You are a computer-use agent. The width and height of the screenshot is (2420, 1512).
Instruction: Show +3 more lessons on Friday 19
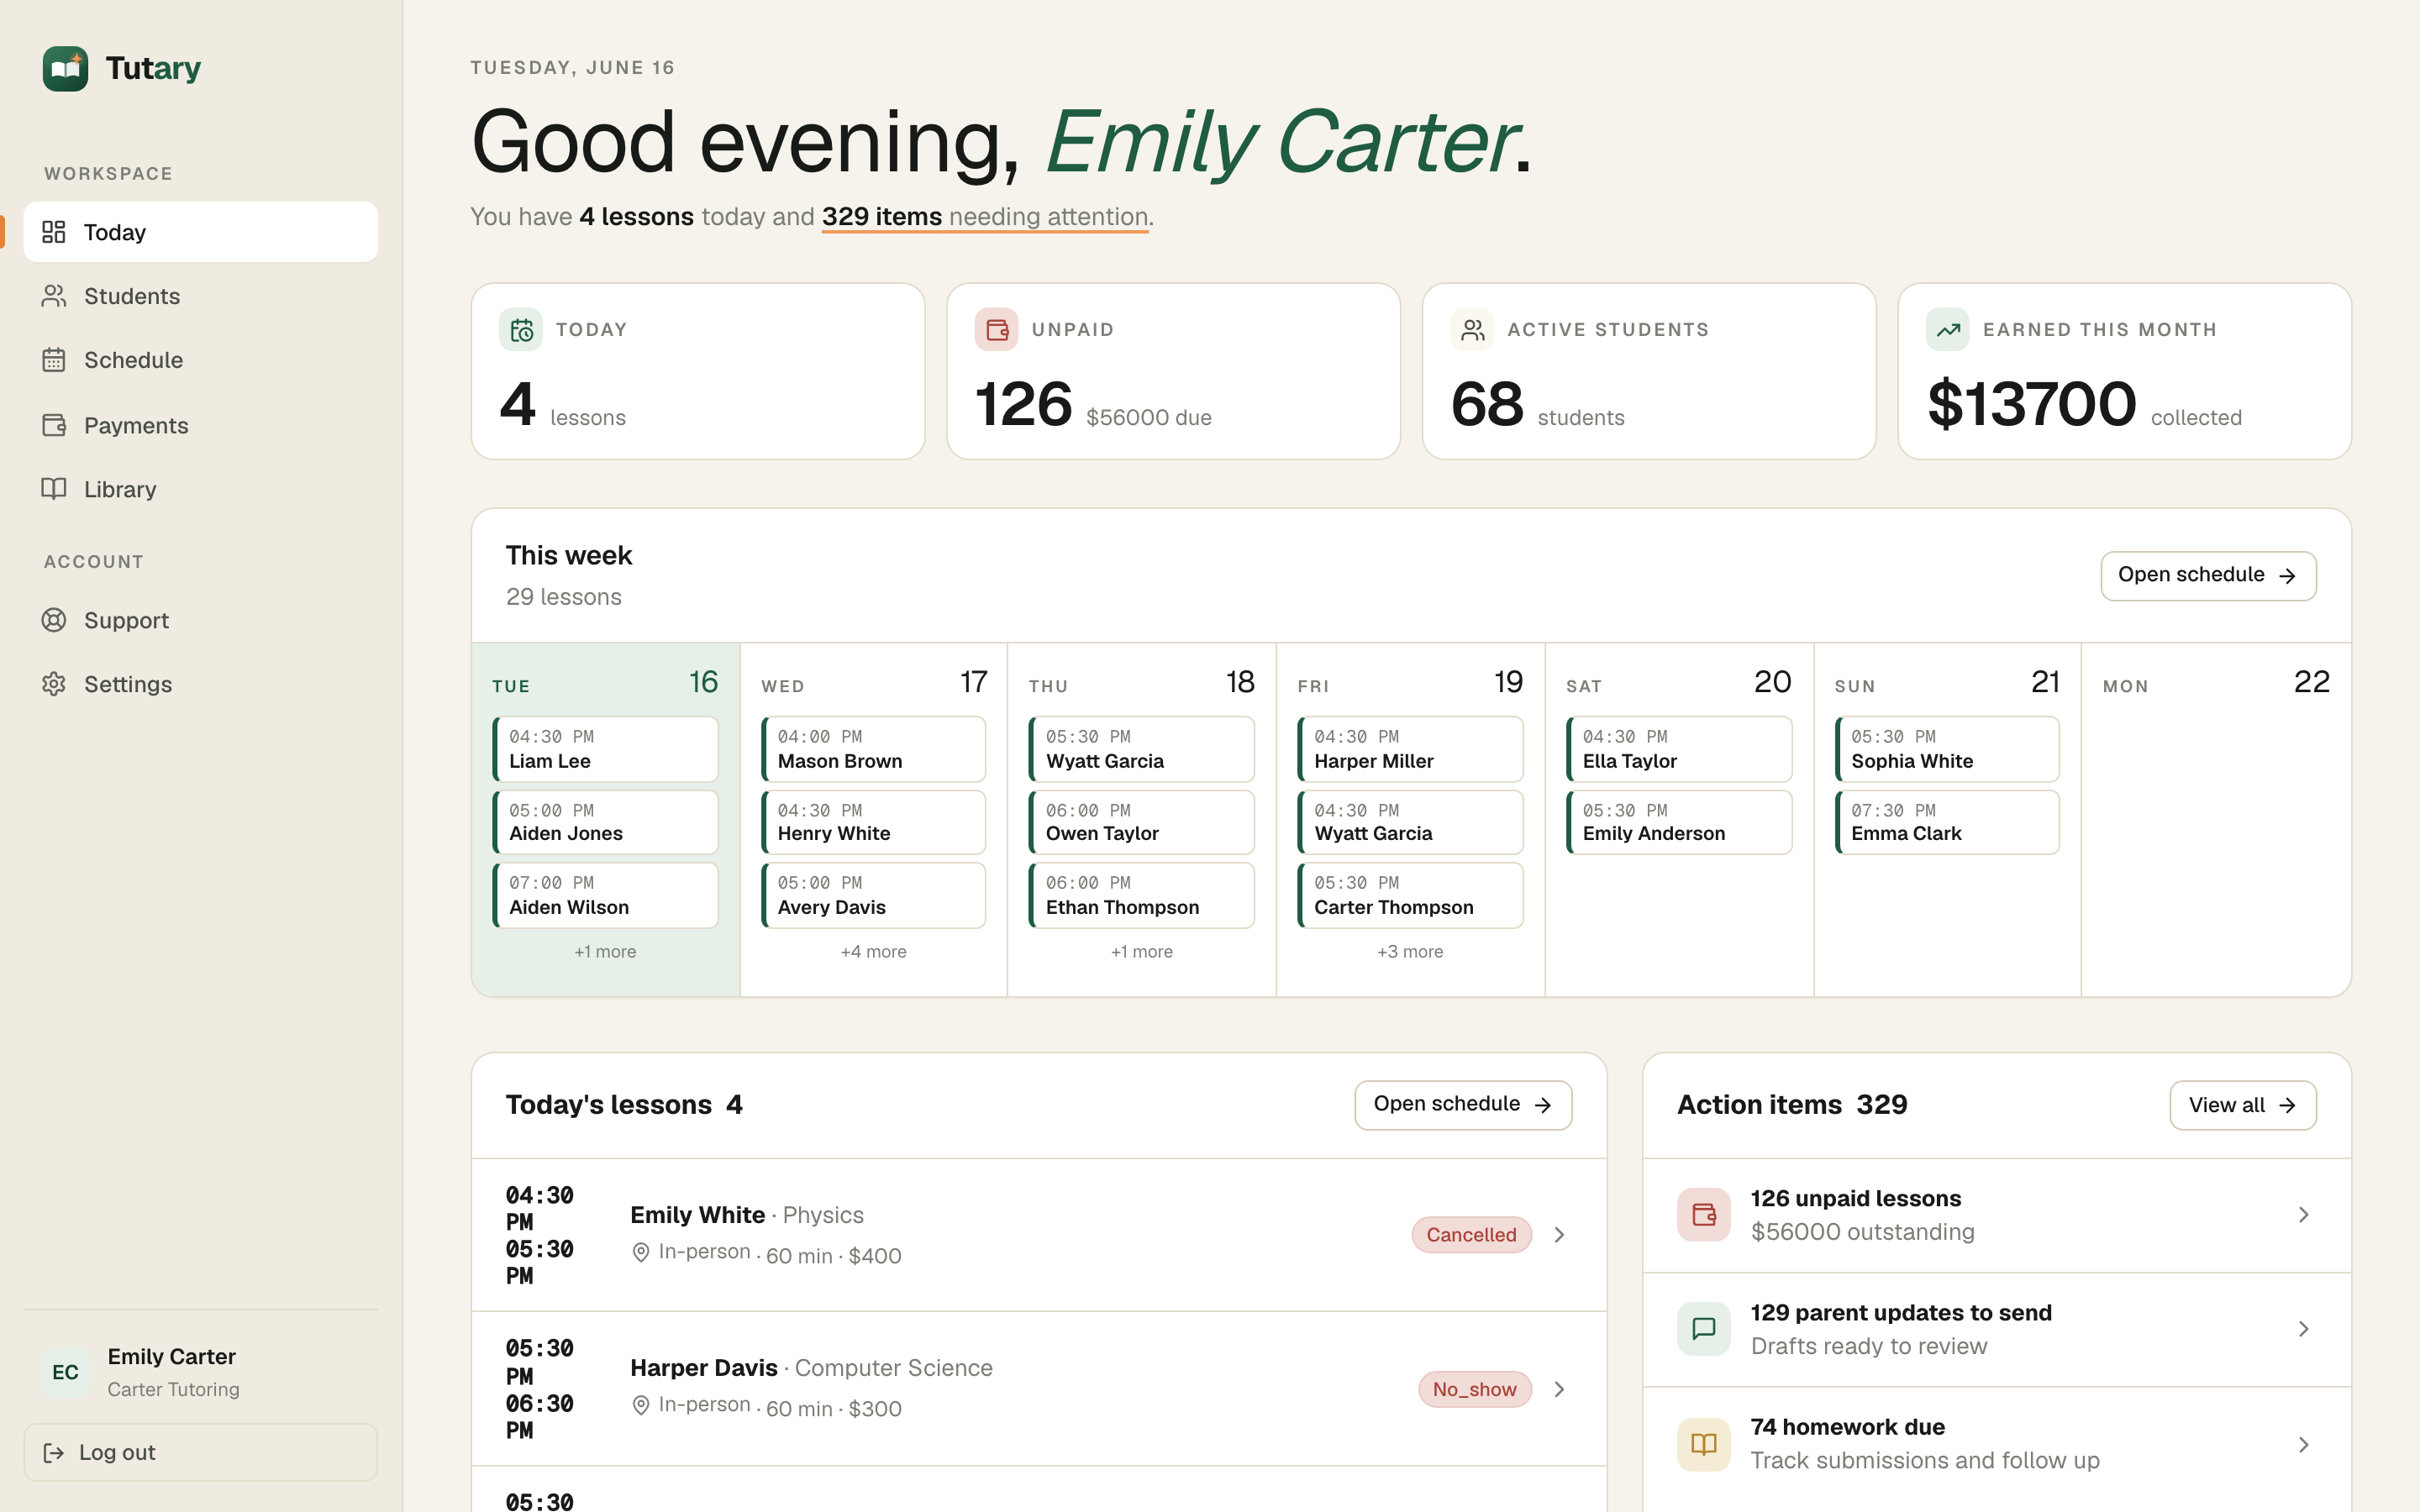click(1410, 952)
